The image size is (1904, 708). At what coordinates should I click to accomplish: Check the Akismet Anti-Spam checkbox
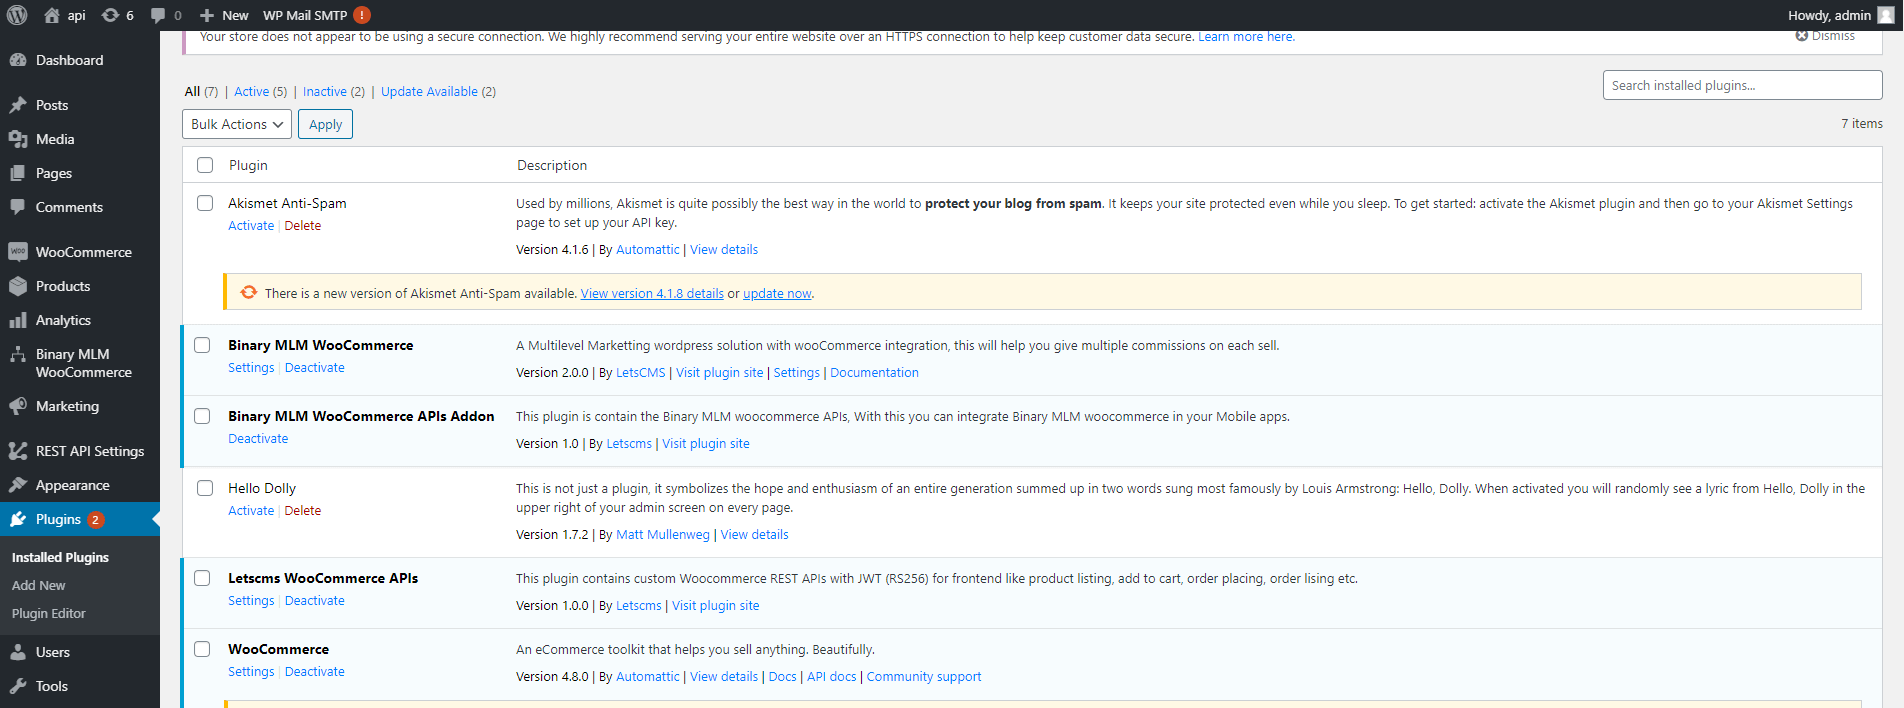click(x=205, y=203)
